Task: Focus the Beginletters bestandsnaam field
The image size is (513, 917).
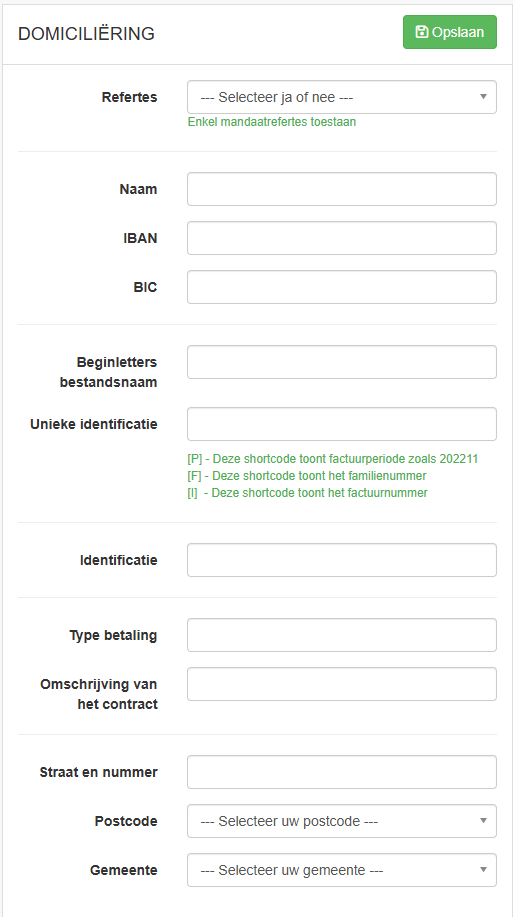Action: (342, 362)
